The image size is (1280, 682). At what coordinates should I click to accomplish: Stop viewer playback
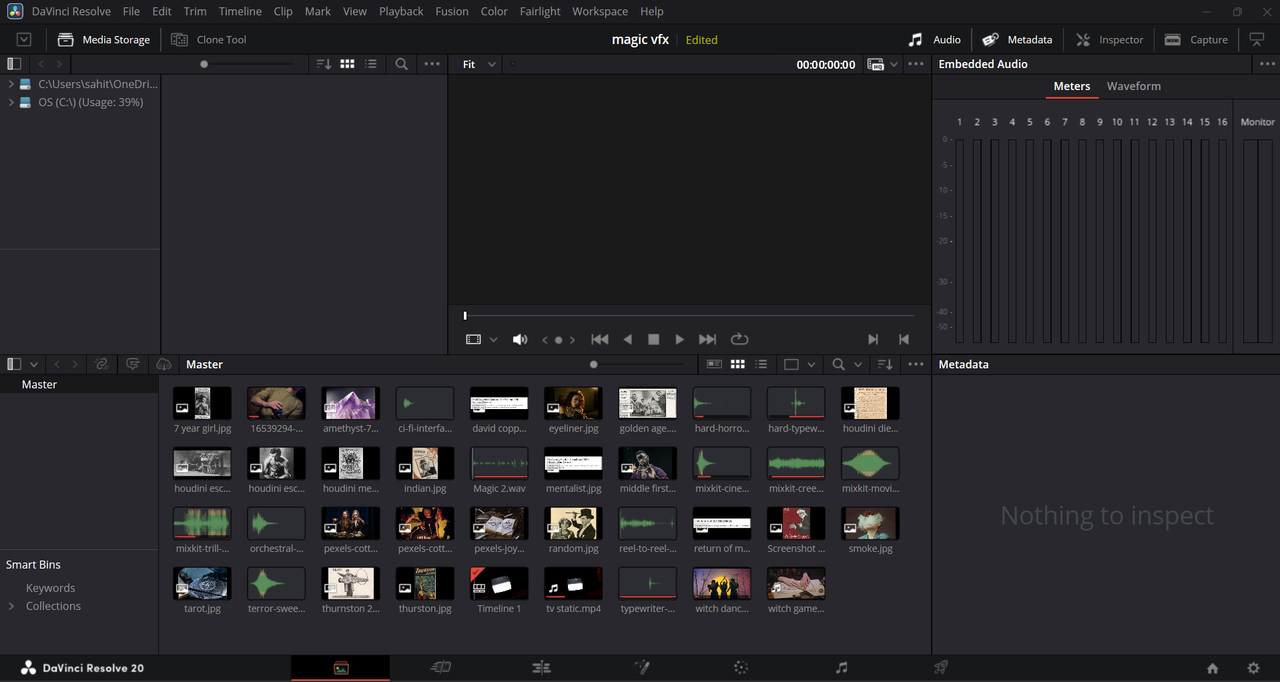(654, 339)
